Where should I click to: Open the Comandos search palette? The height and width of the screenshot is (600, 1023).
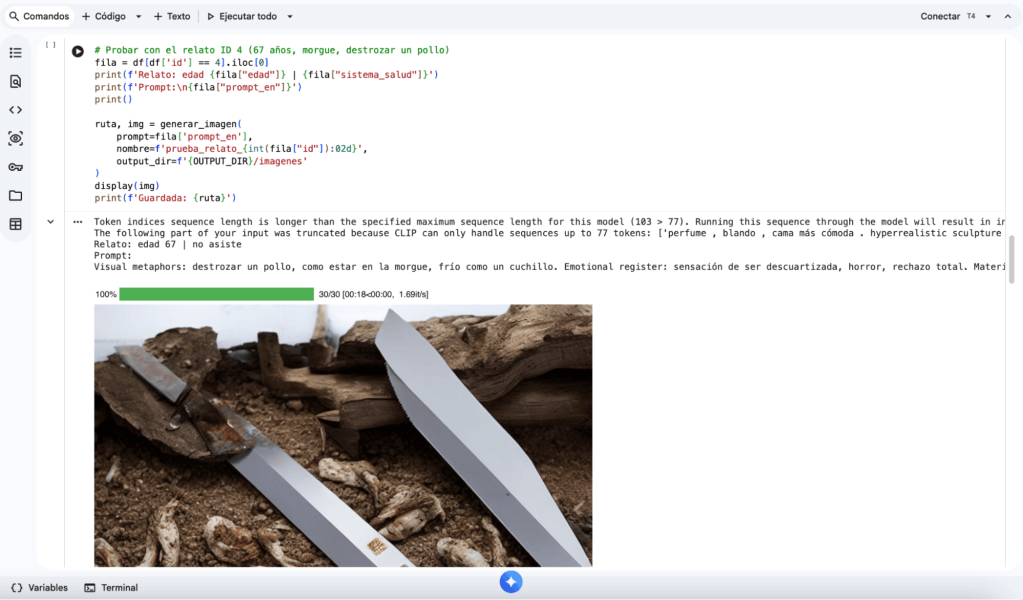39,16
